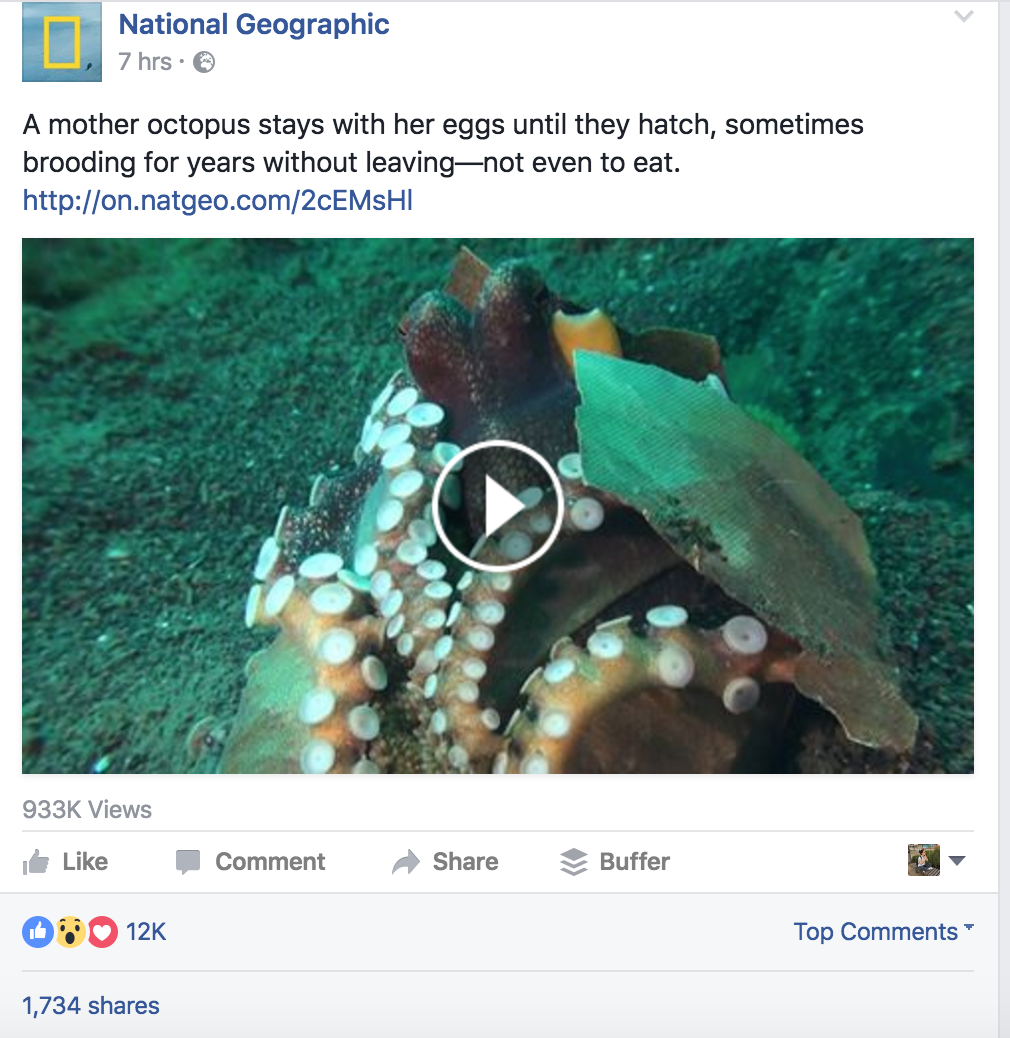Play the octopus video
The height and width of the screenshot is (1038, 1010).
(497, 506)
